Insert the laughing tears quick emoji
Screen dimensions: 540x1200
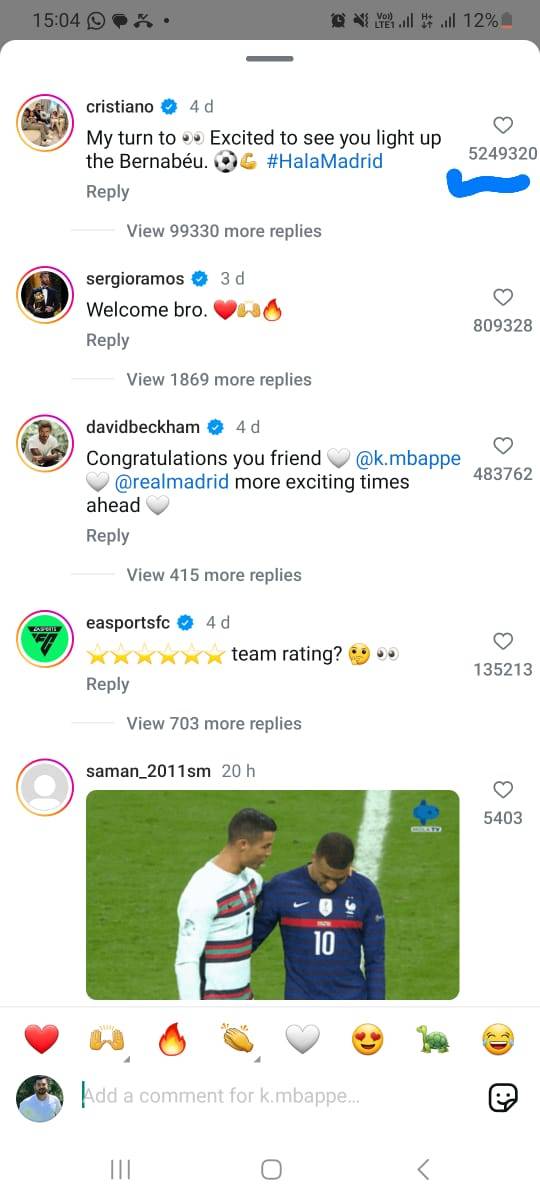497,1040
